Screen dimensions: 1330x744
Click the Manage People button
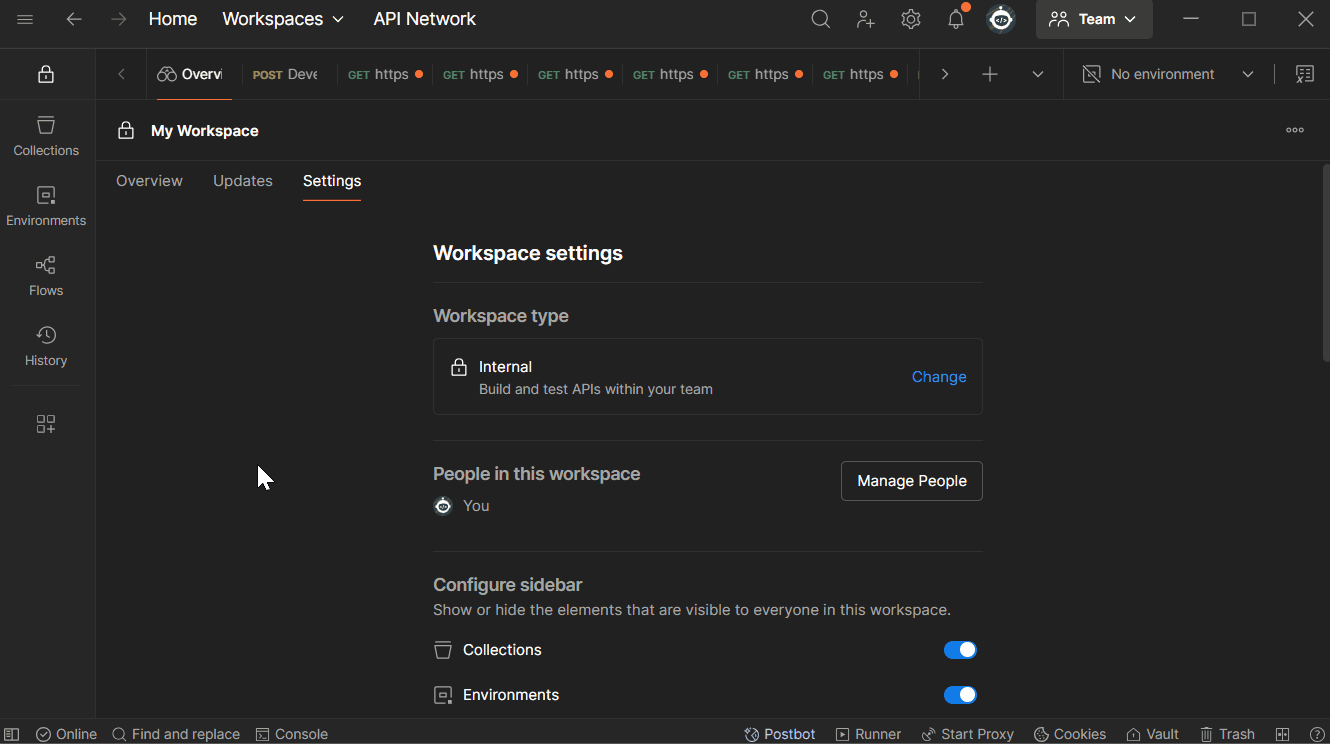pos(912,481)
